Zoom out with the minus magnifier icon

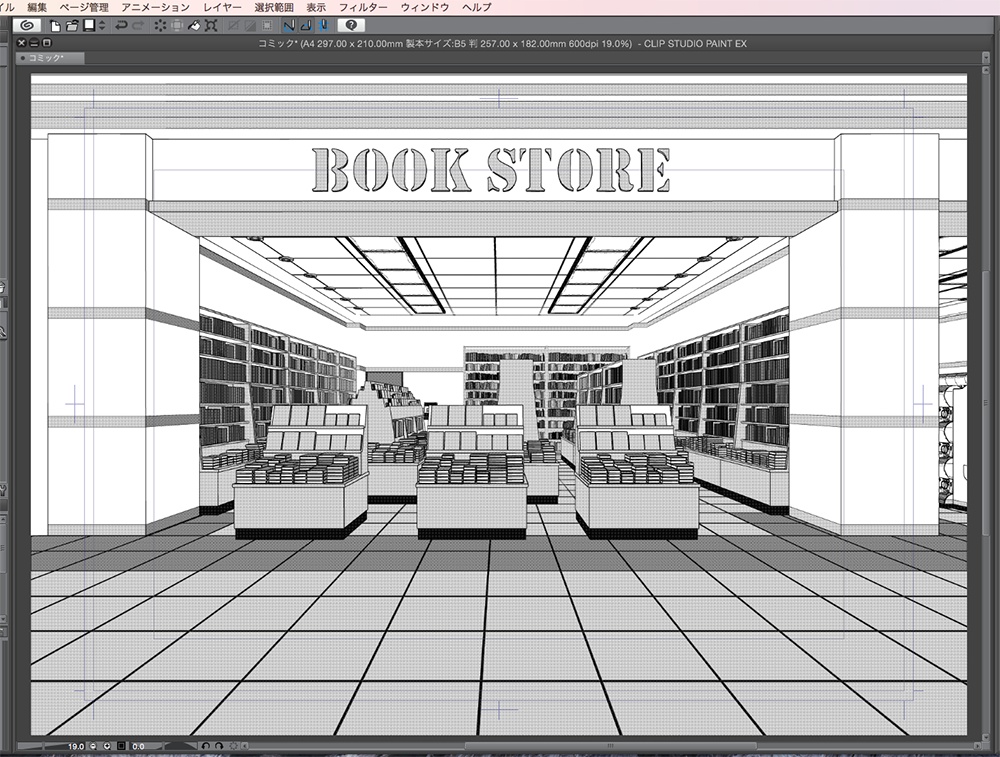(x=93, y=746)
